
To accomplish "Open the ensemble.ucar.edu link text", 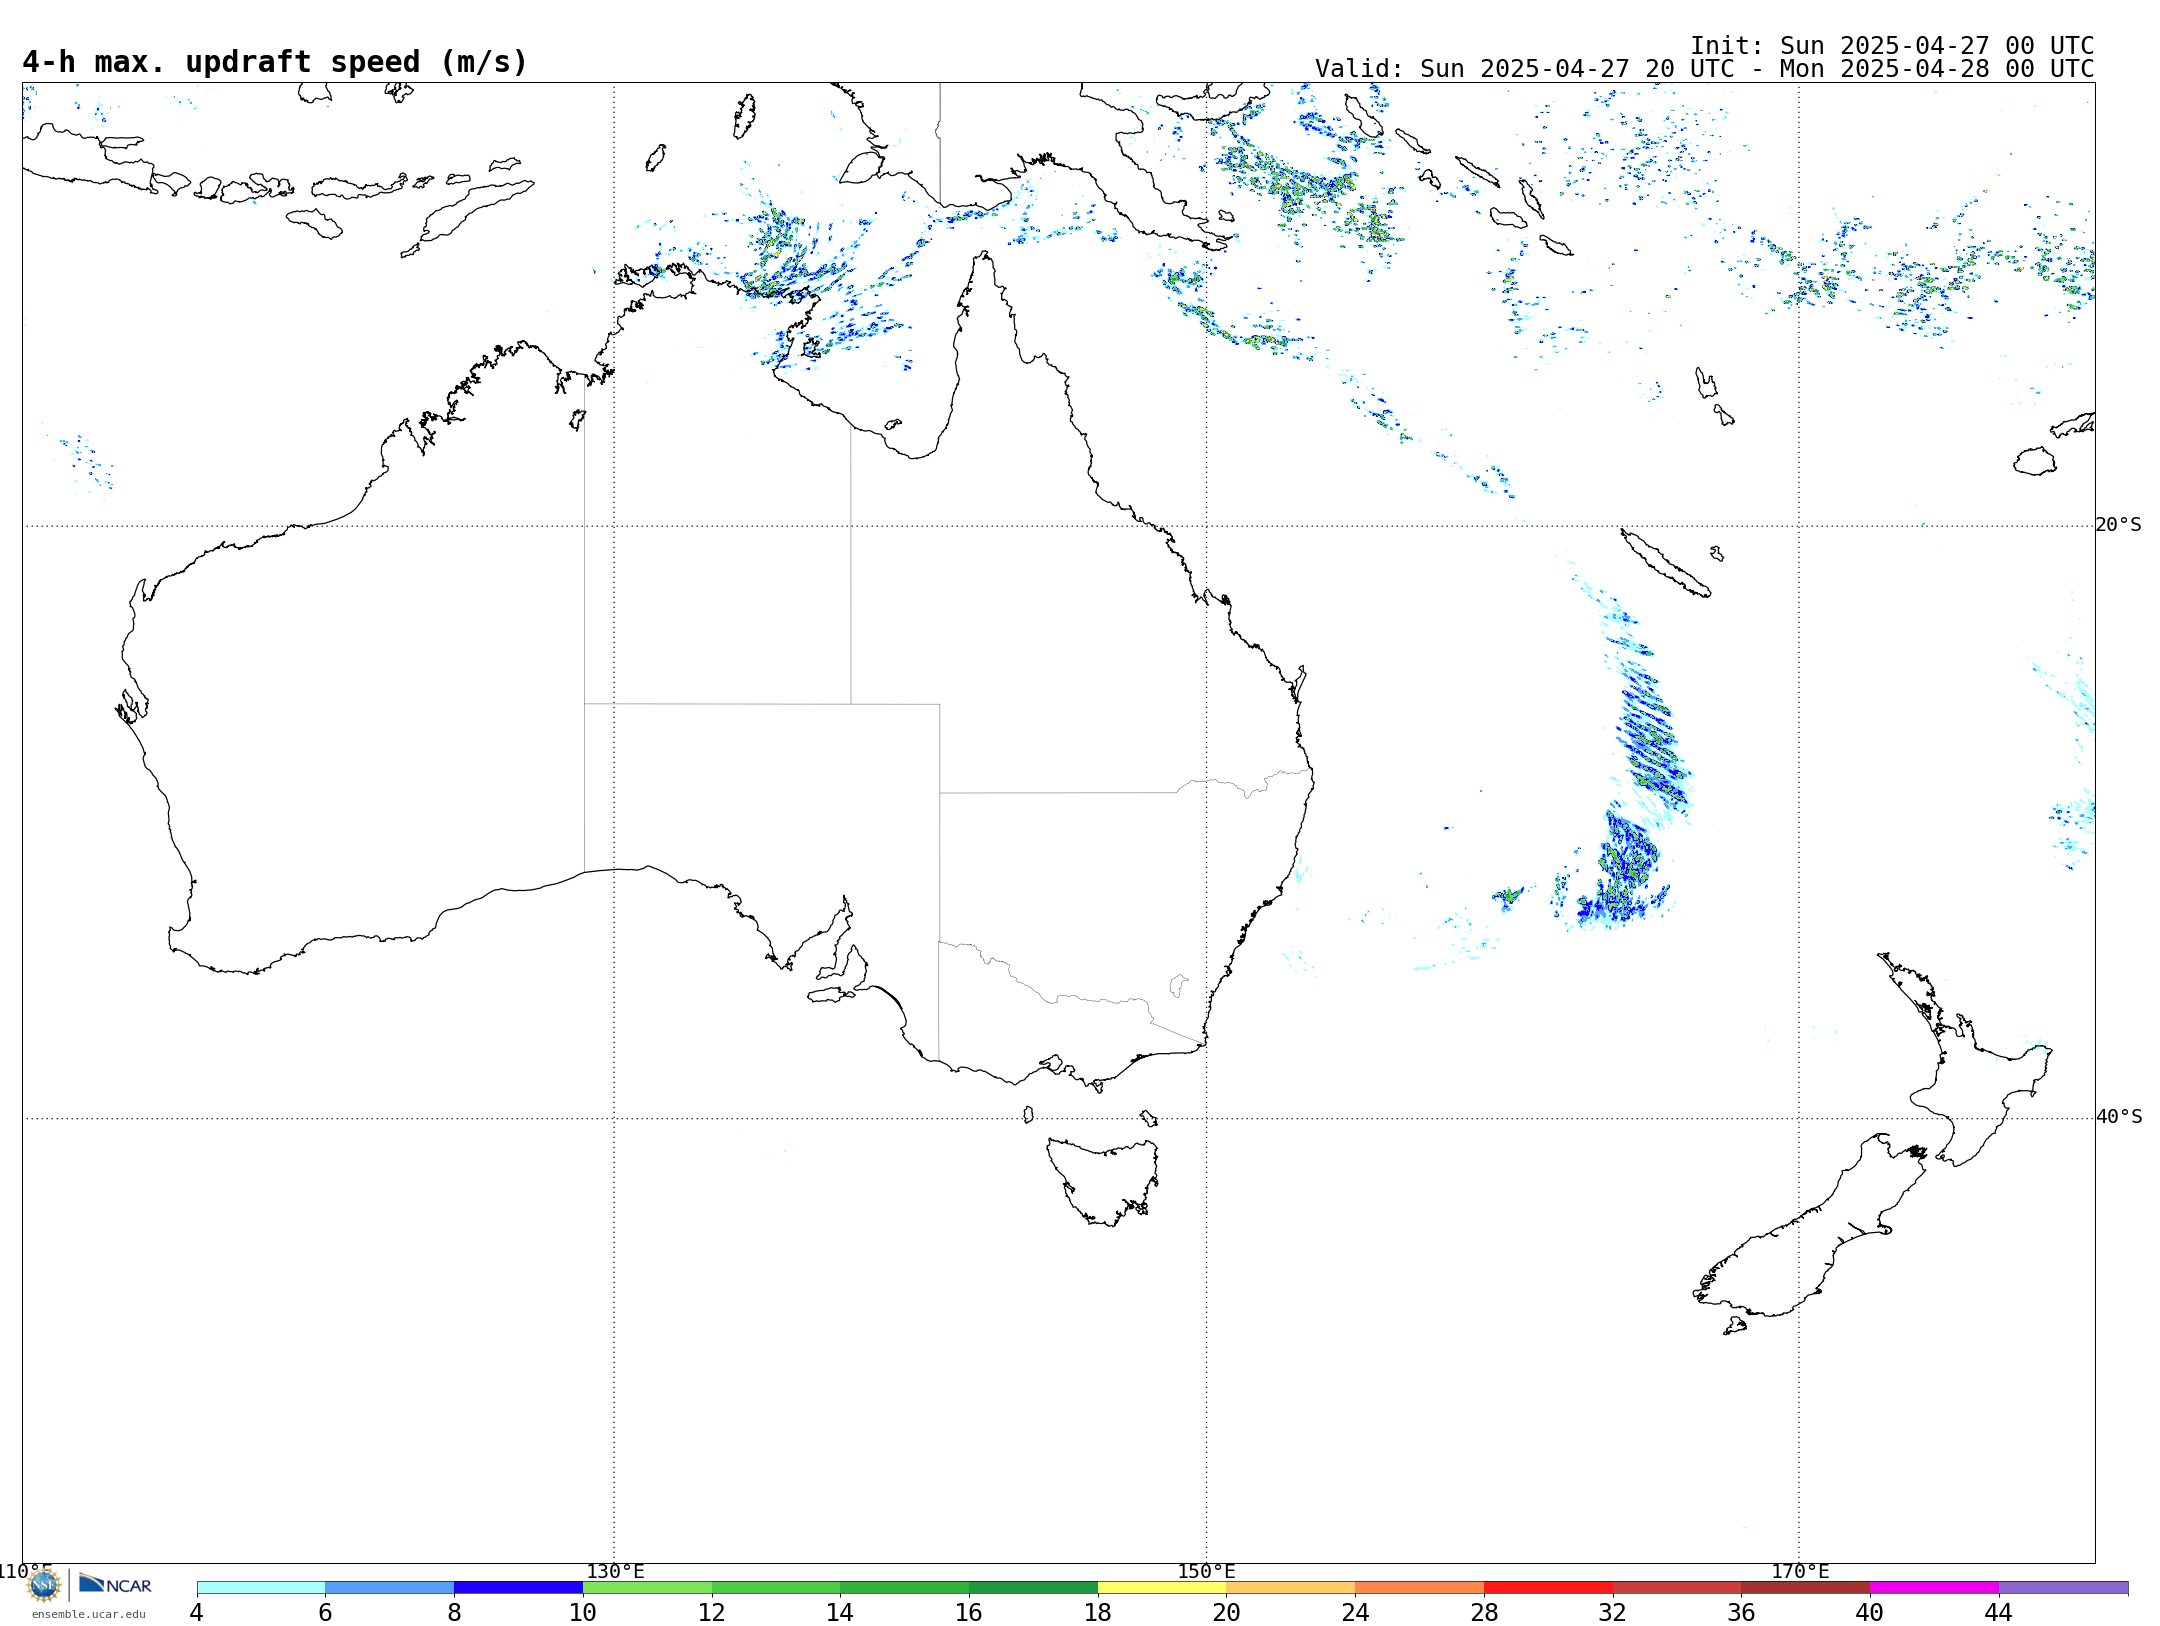I will (88, 1614).
